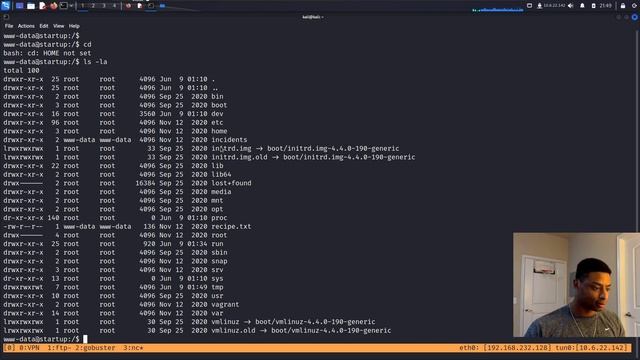
Task: Click tmux window 0:VPN in status bar
Action: [29, 348]
